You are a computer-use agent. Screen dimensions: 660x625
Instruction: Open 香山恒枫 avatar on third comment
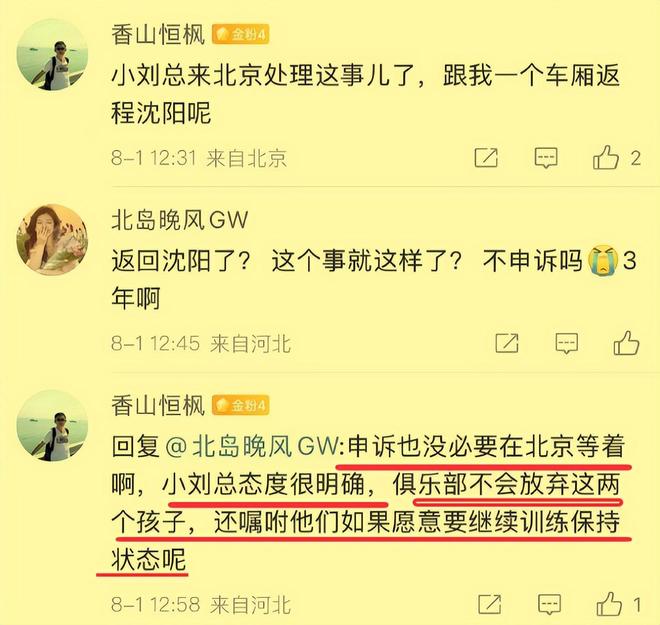point(52,426)
